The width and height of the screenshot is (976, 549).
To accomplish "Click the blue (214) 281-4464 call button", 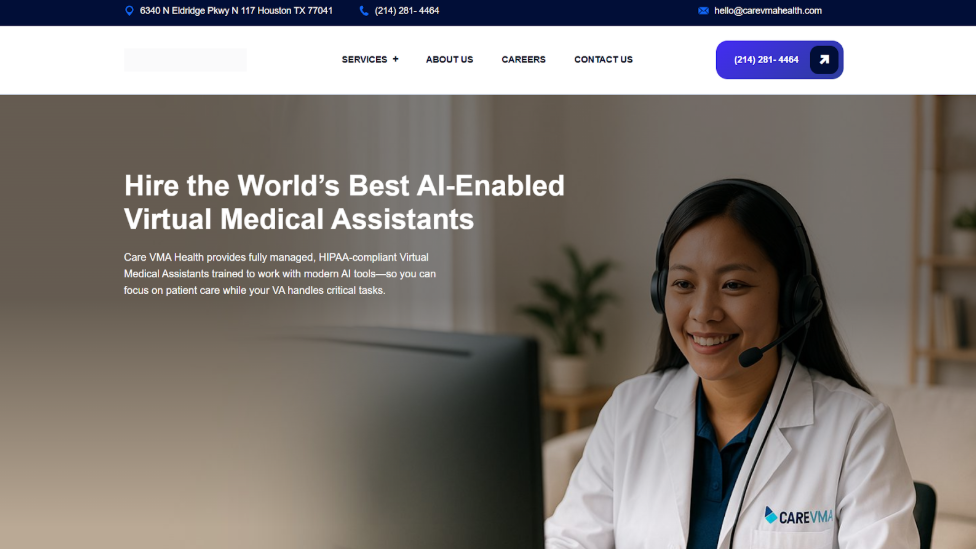I will 779,60.
